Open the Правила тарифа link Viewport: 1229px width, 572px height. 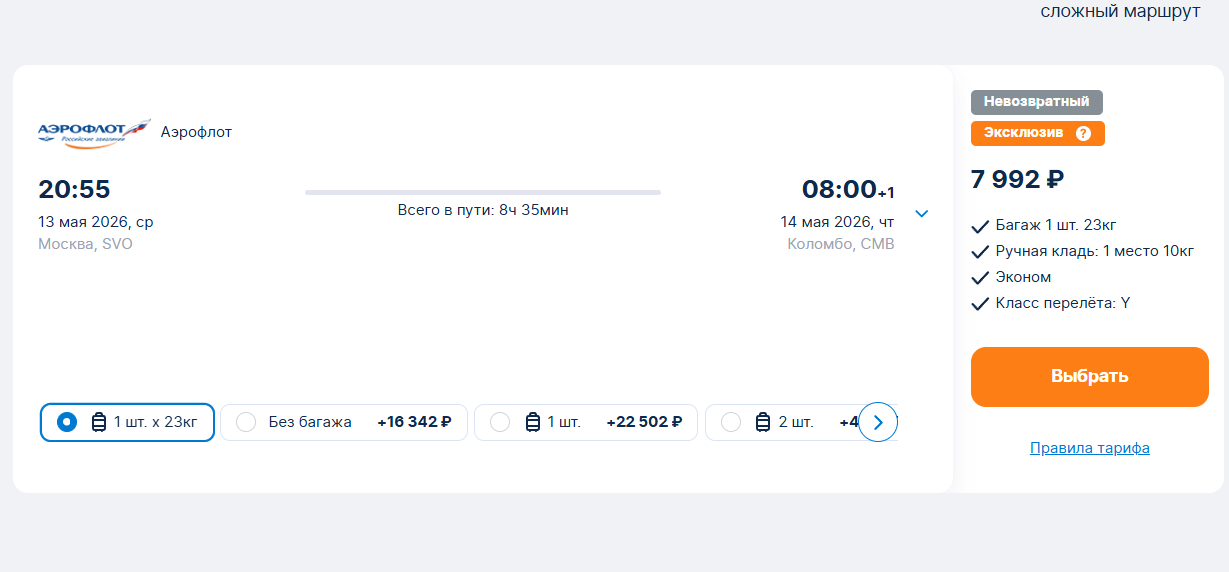click(1090, 448)
